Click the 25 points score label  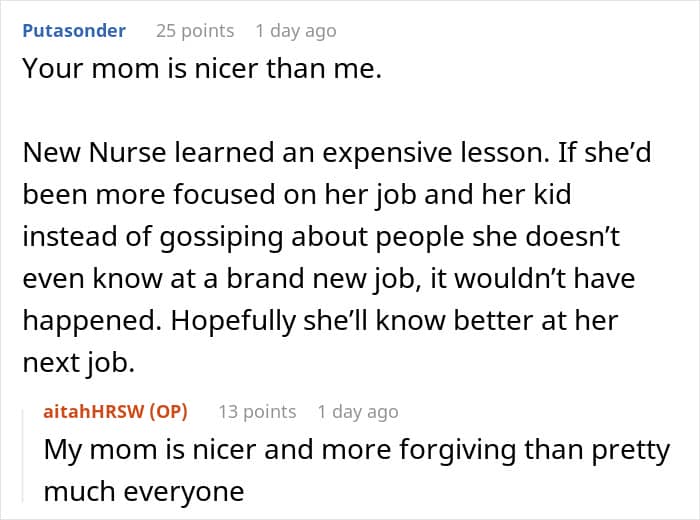coord(195,31)
